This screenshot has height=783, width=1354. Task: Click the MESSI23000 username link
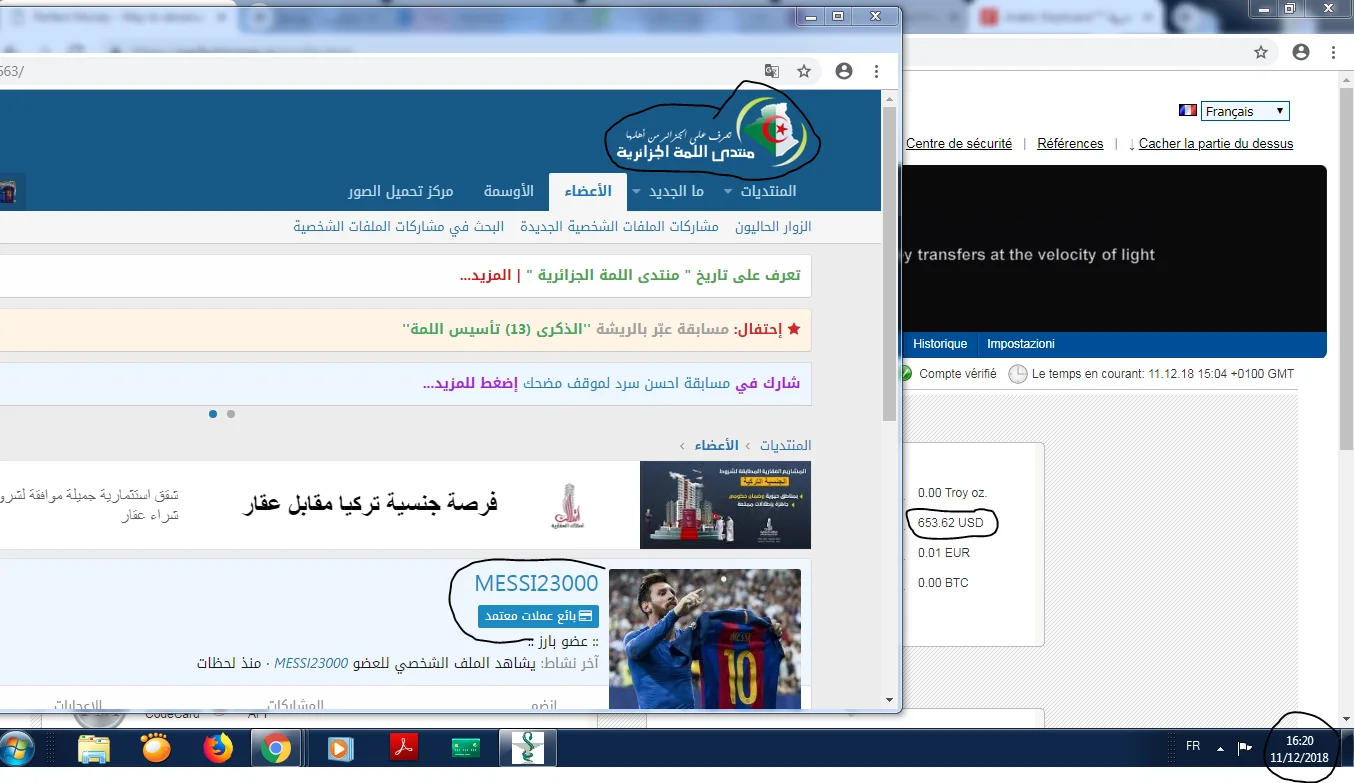(536, 583)
